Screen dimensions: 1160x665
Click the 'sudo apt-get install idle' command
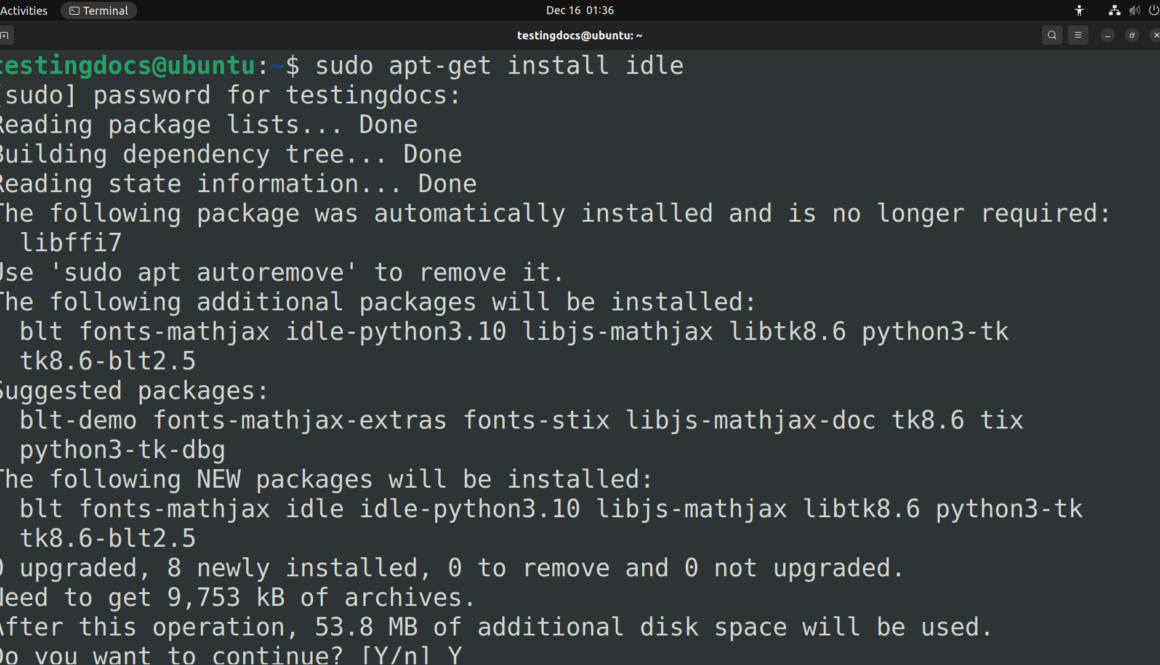[499, 66]
